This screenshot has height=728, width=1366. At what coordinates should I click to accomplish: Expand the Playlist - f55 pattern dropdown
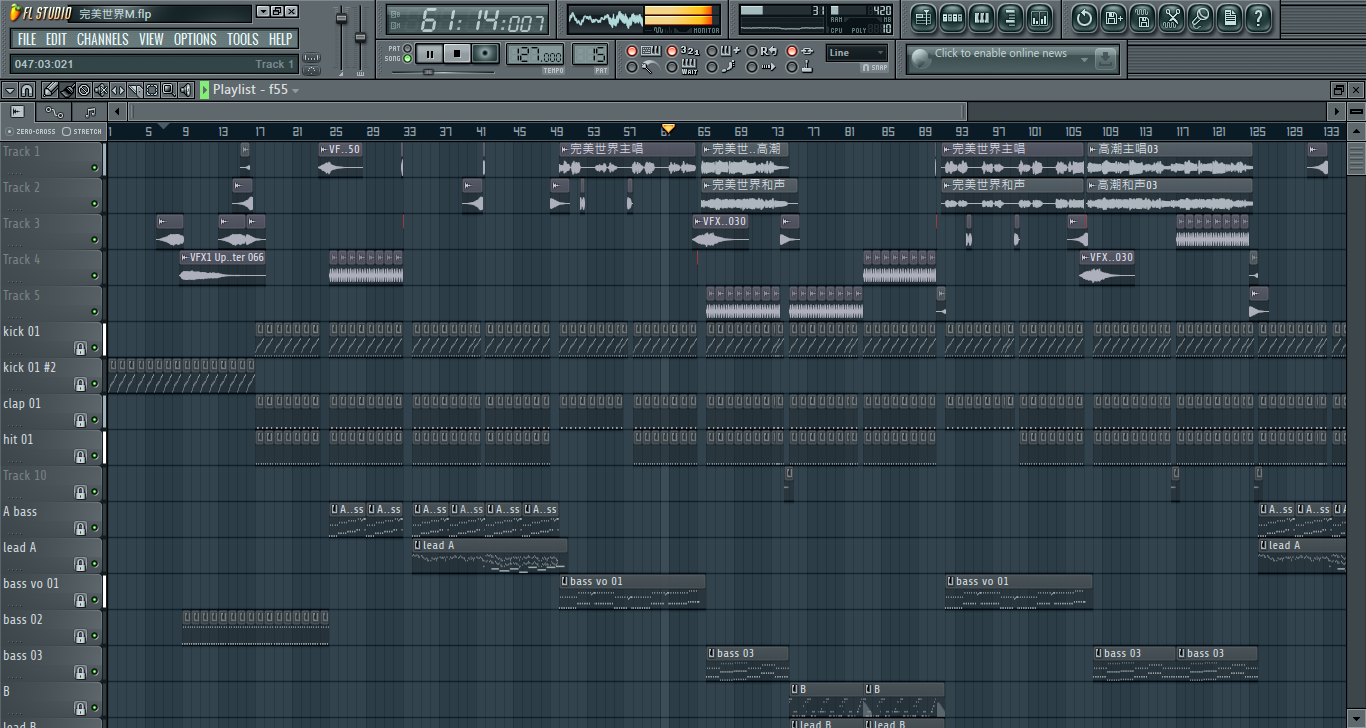click(295, 90)
